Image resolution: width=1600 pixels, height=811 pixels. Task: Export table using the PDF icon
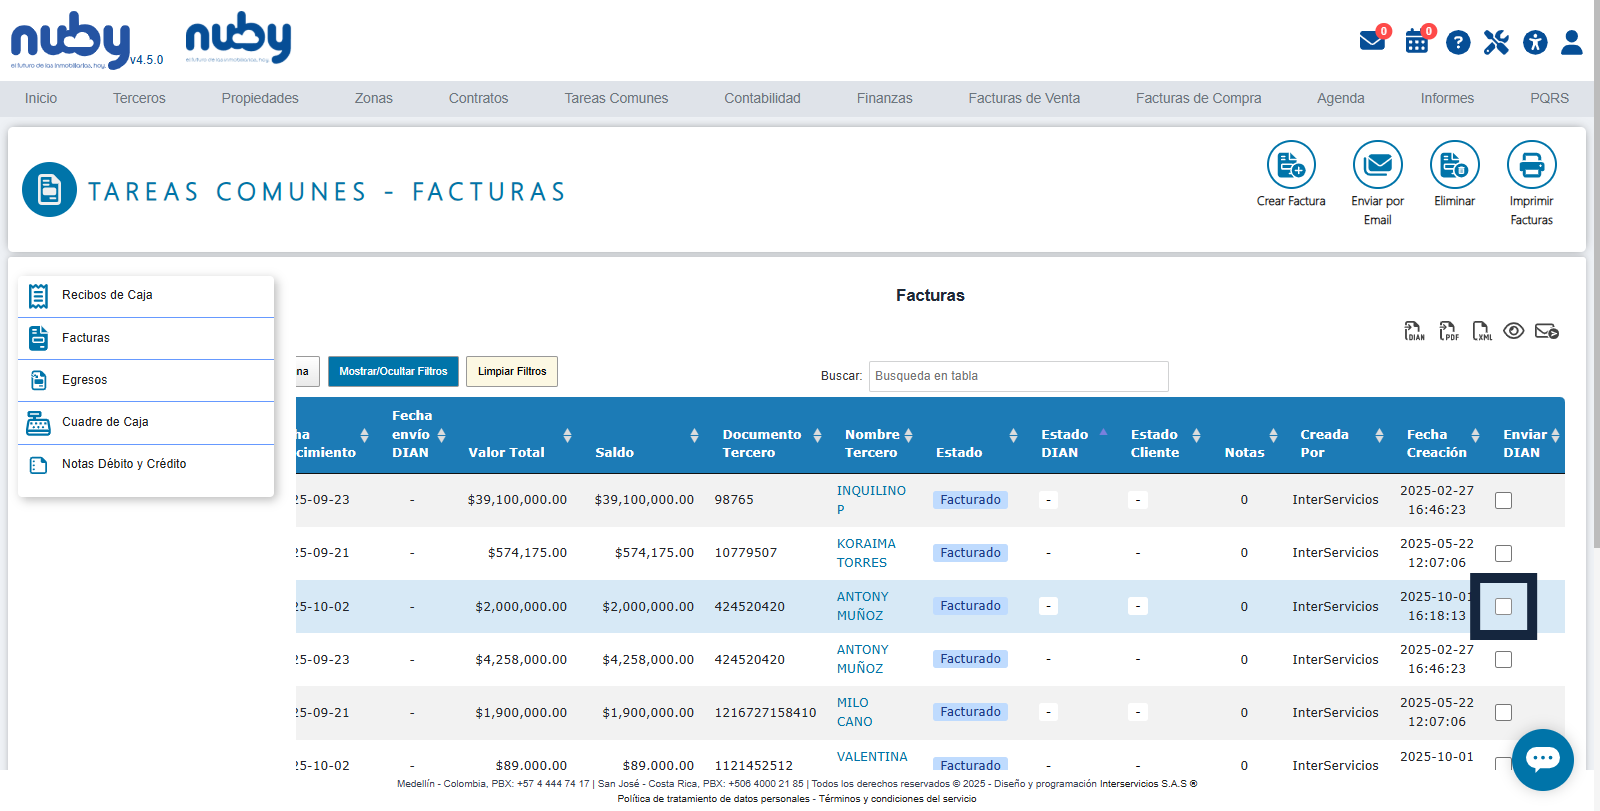tap(1448, 331)
